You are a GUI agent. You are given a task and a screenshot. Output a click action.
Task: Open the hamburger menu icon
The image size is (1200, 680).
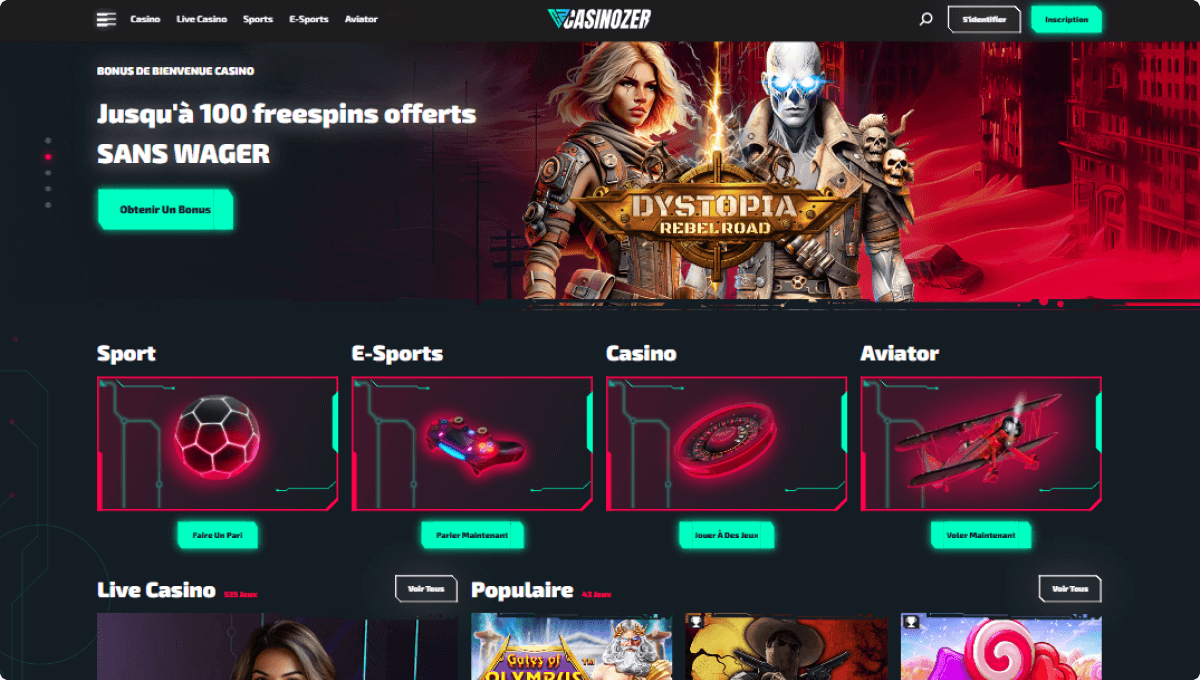pos(106,19)
